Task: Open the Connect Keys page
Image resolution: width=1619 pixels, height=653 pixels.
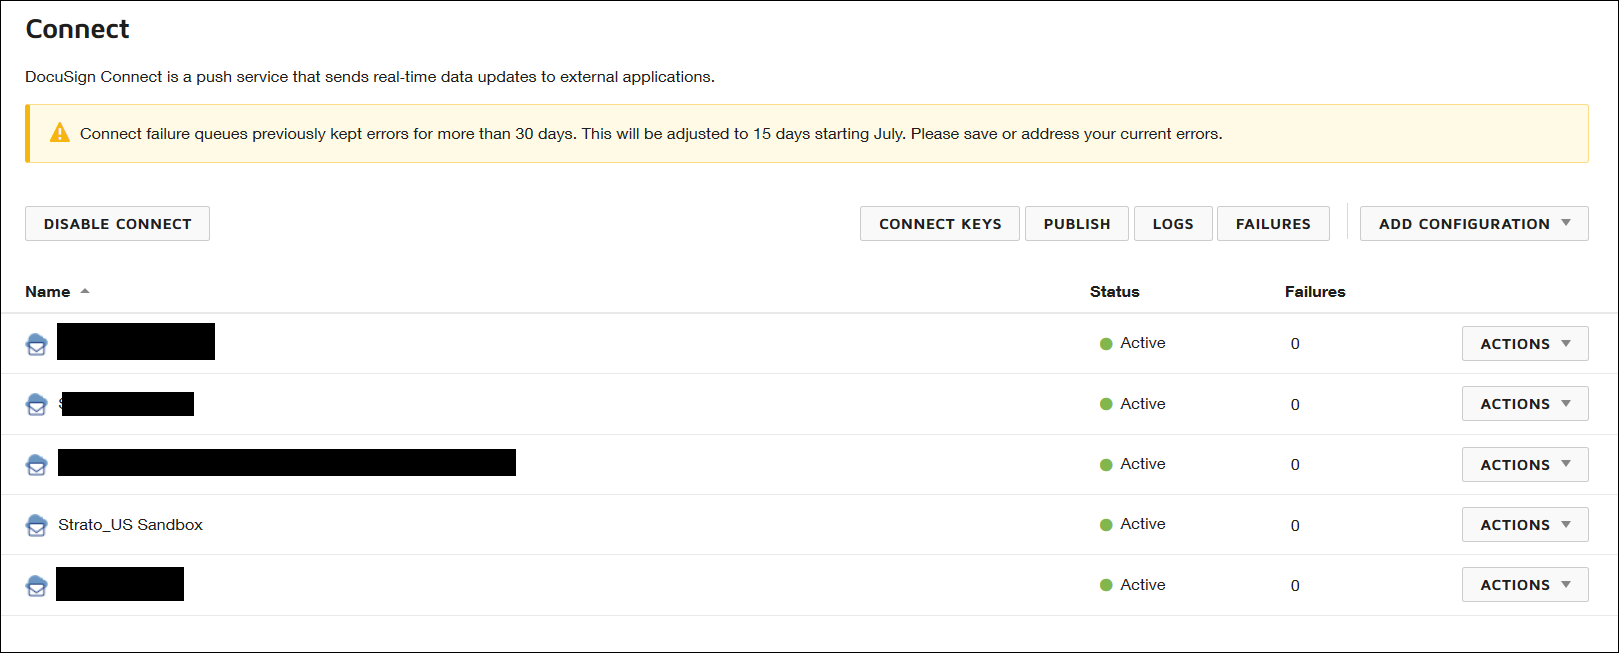Action: pyautogui.click(x=939, y=224)
